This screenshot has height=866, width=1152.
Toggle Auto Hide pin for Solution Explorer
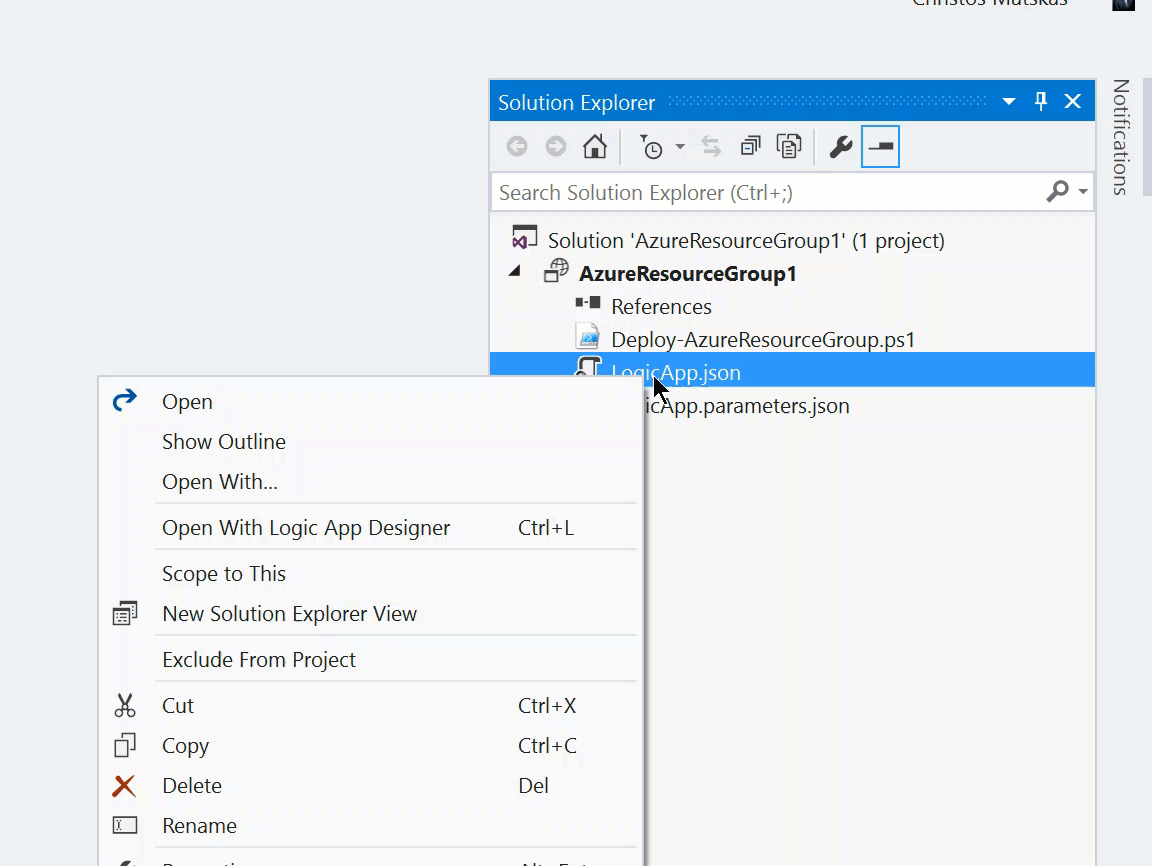1041,101
